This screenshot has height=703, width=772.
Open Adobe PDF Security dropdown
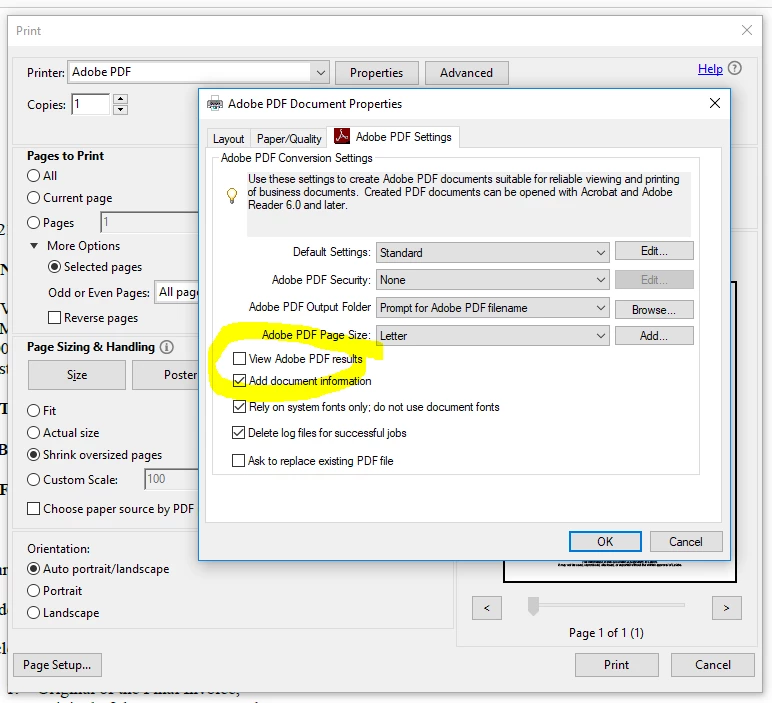tap(492, 280)
